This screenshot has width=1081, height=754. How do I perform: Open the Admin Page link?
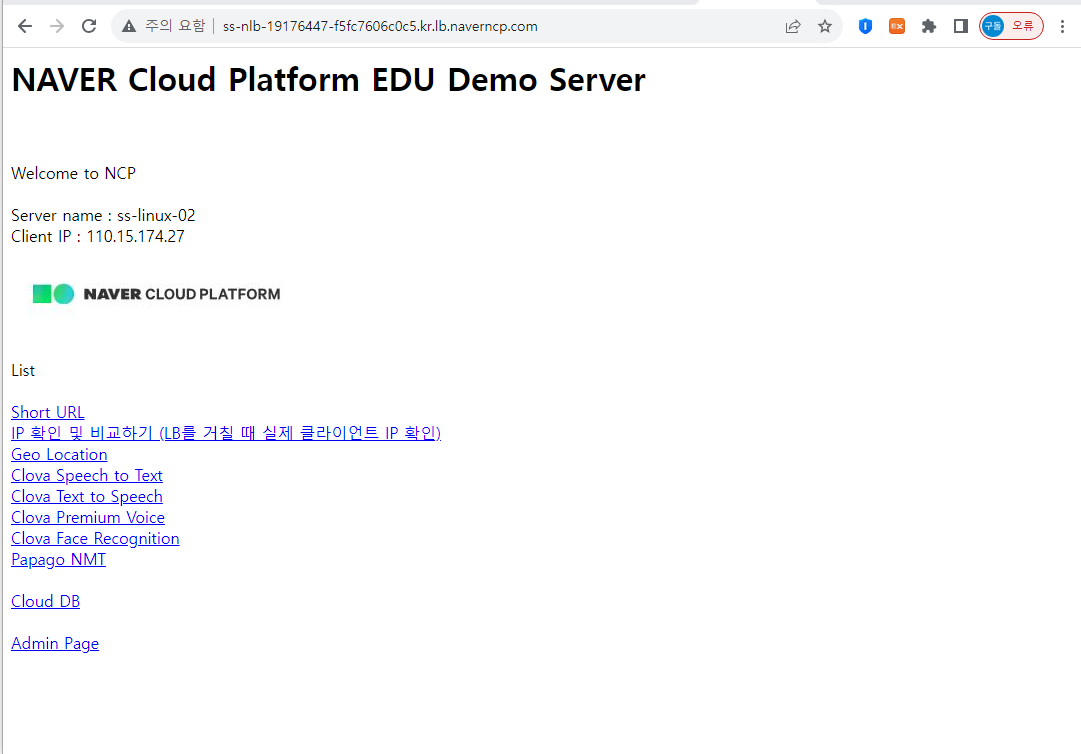pos(55,644)
